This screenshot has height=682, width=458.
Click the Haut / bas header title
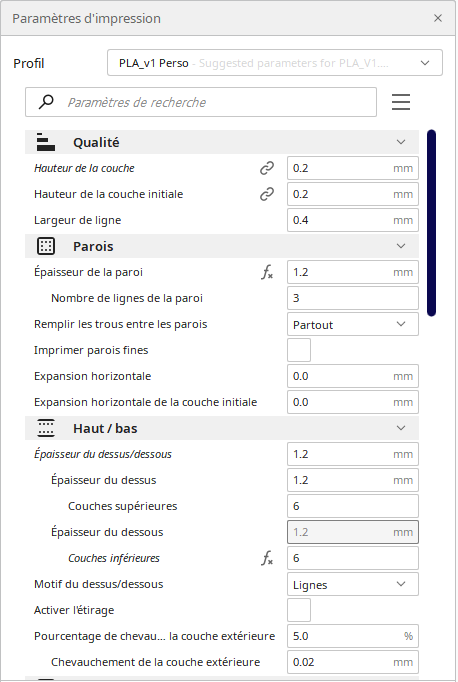[105, 428]
